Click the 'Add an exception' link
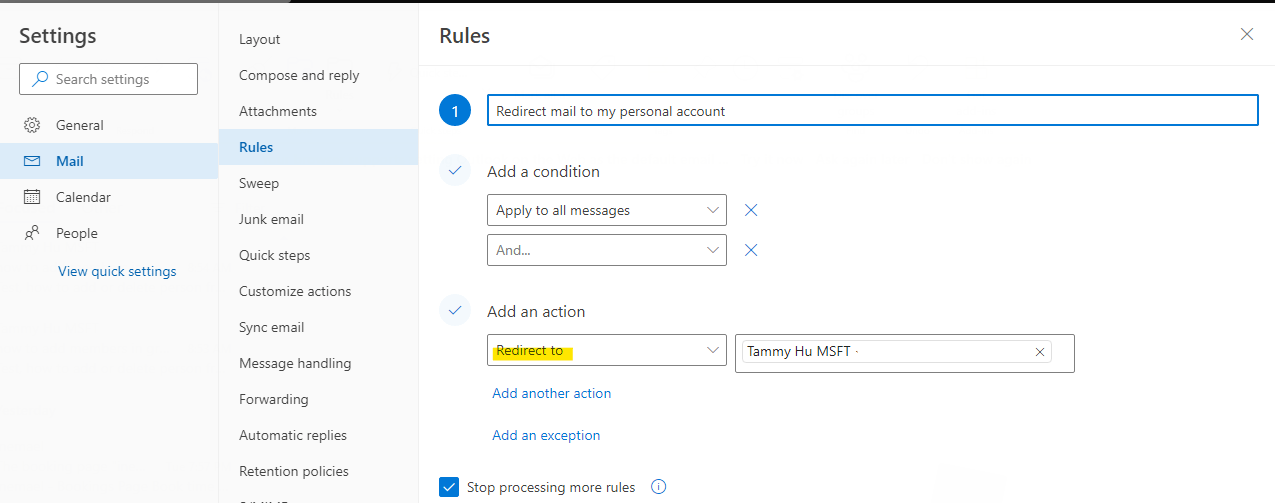This screenshot has height=503, width=1275. coord(546,435)
